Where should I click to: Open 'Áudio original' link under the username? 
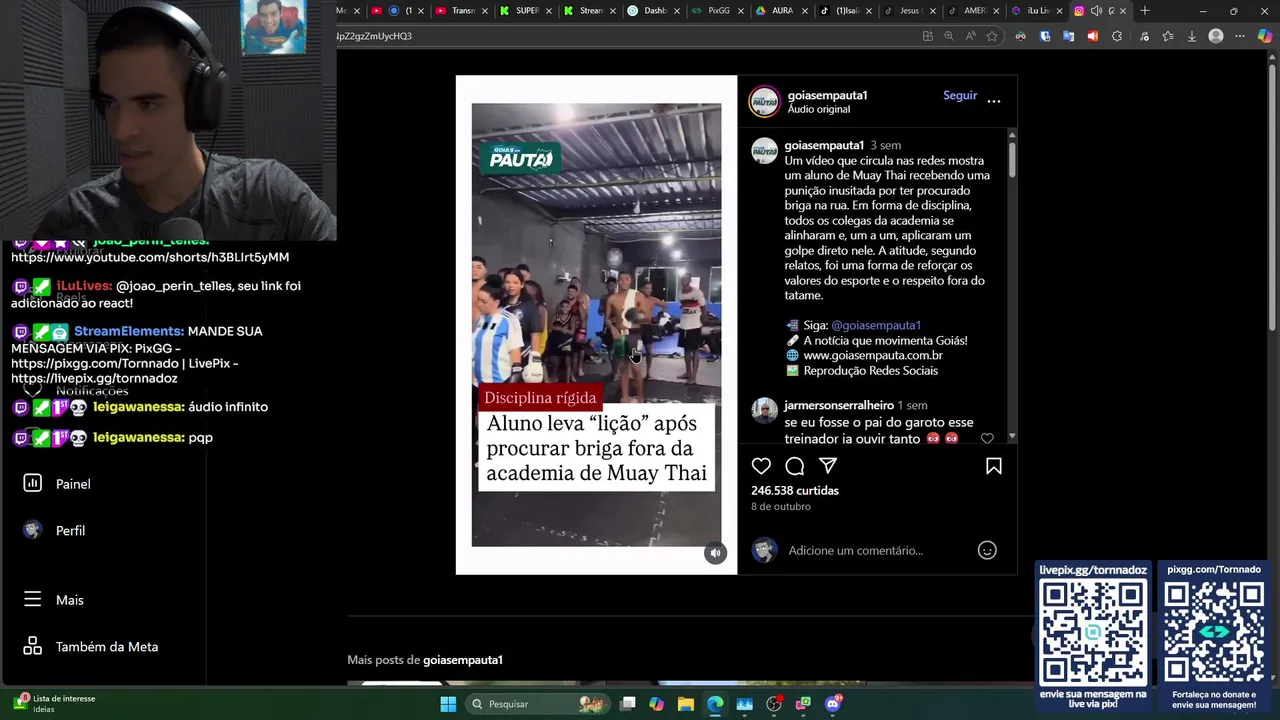819,109
